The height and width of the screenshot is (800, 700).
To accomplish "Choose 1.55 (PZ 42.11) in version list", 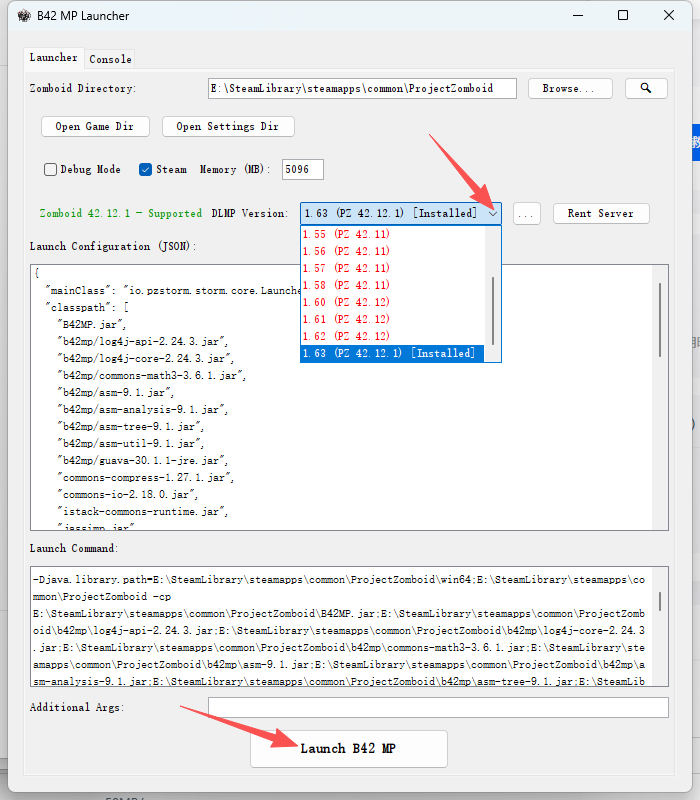I will click(347, 234).
